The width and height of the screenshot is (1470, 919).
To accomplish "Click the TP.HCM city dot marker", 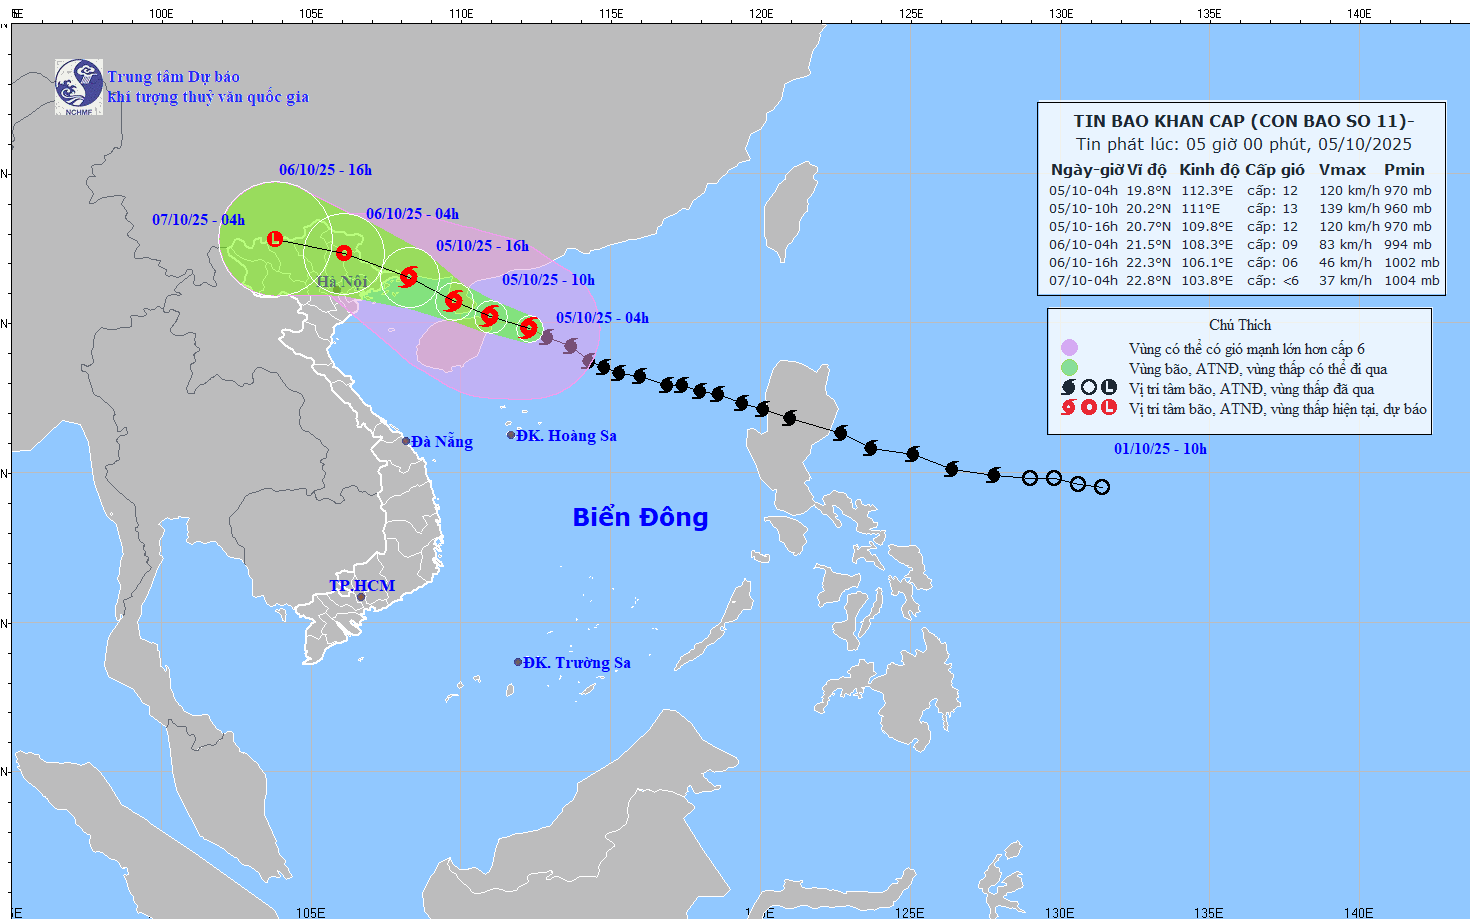I will tap(361, 597).
